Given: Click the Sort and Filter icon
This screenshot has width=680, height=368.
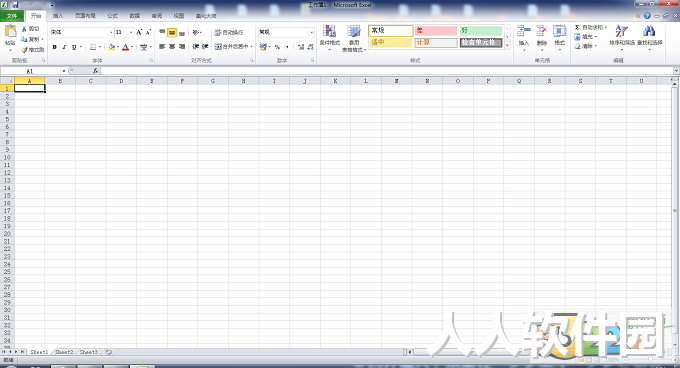Looking at the screenshot, I should click(x=621, y=31).
